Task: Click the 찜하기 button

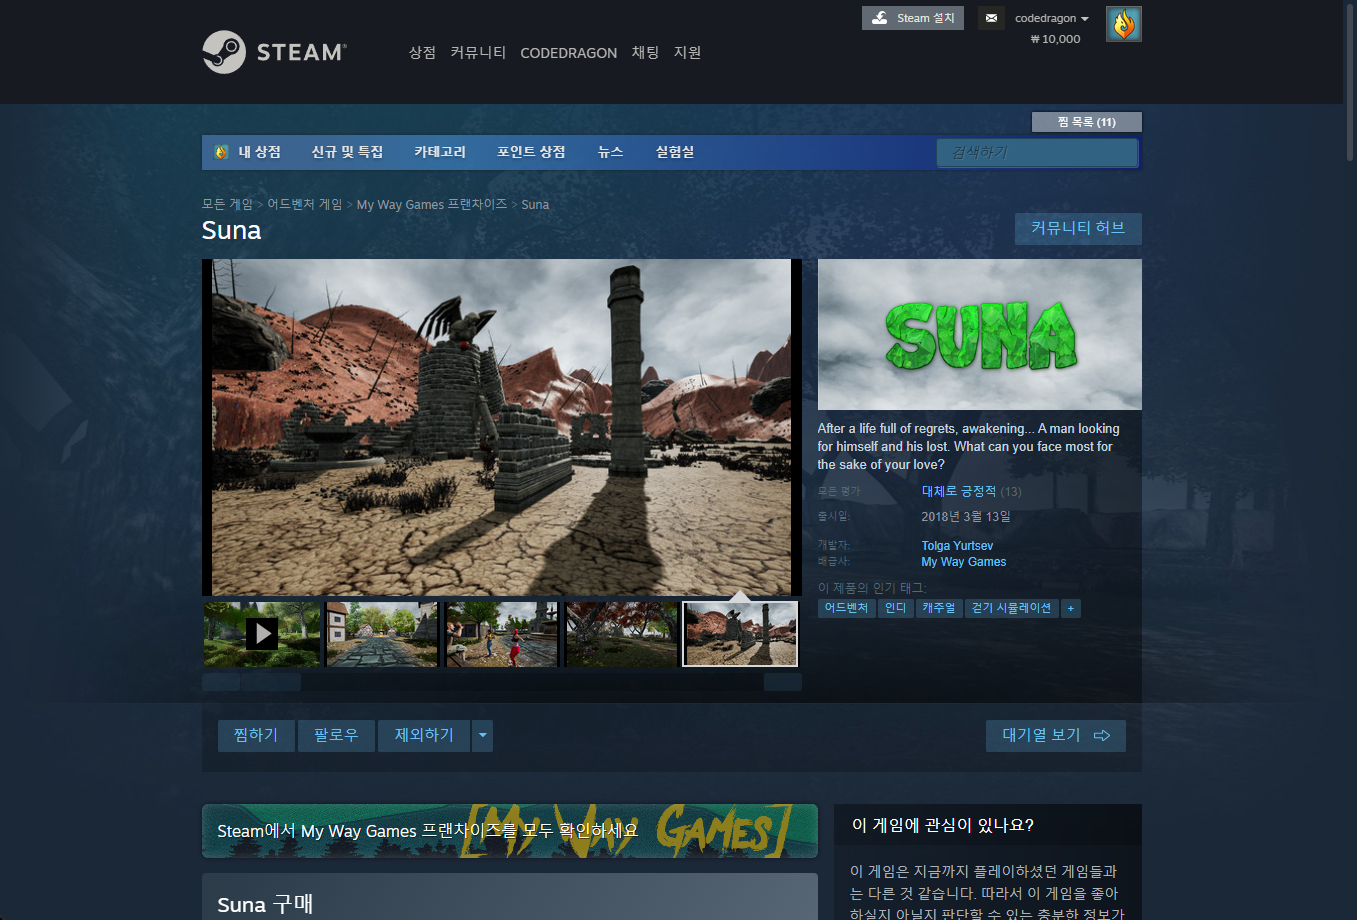Action: point(256,735)
